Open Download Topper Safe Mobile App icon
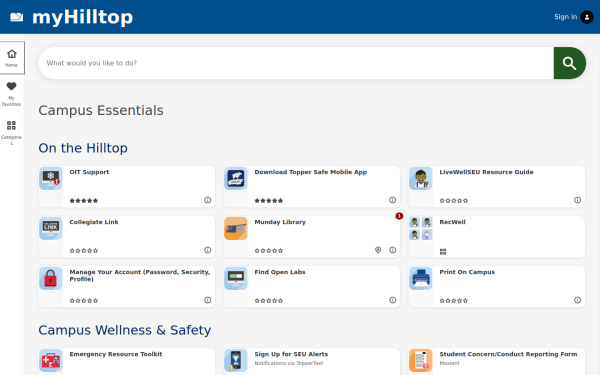This screenshot has height=375, width=600. [236, 178]
